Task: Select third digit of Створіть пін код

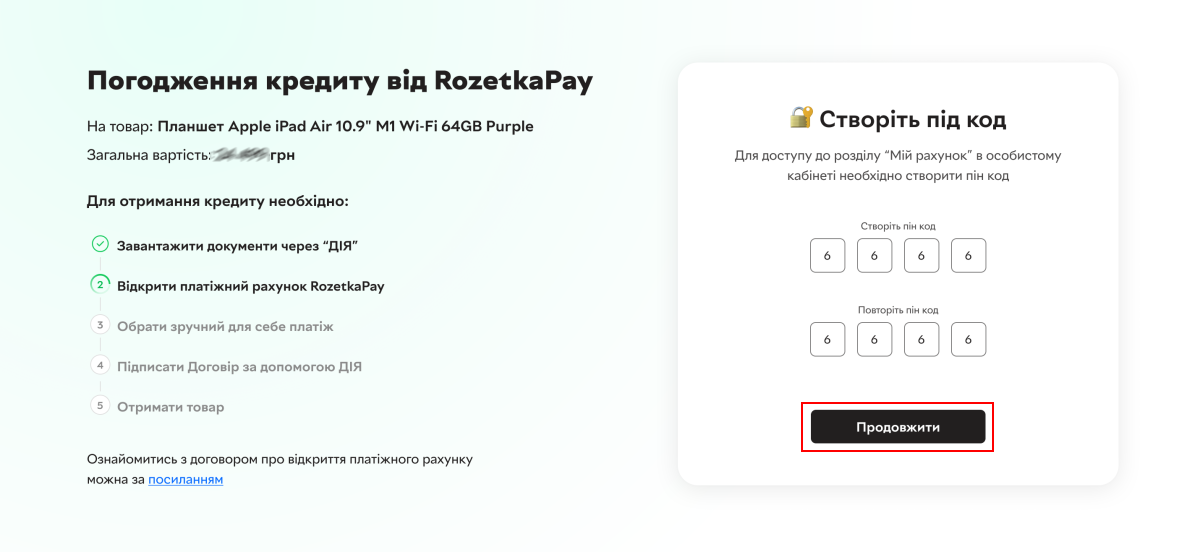Action: pos(921,255)
